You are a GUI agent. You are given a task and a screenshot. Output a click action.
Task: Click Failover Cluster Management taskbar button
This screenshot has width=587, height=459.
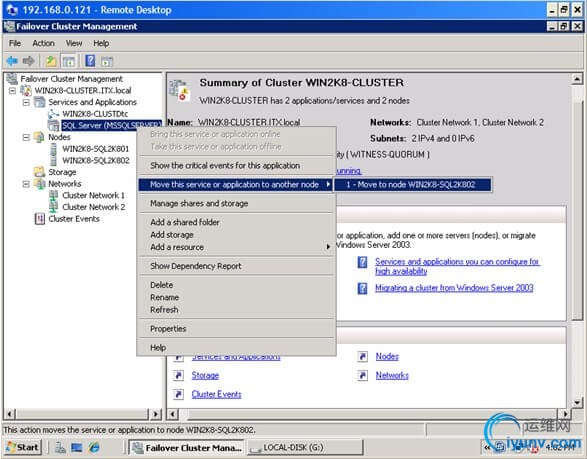coord(187,447)
